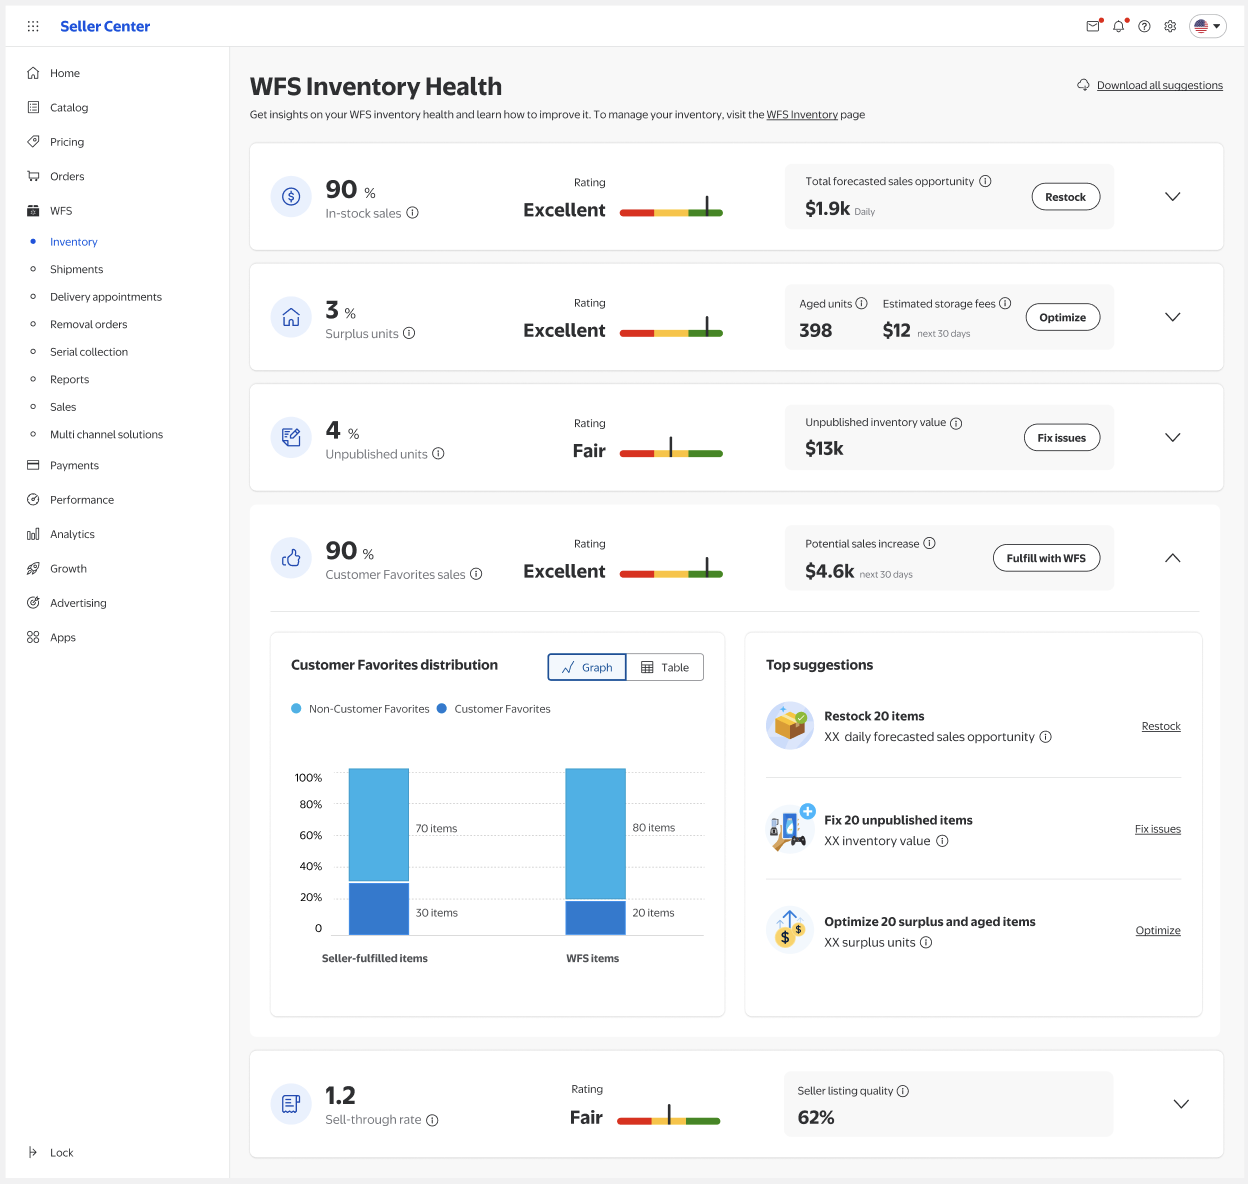Image resolution: width=1248 pixels, height=1184 pixels.
Task: Expand the In-stock sales card
Action: point(1173,197)
